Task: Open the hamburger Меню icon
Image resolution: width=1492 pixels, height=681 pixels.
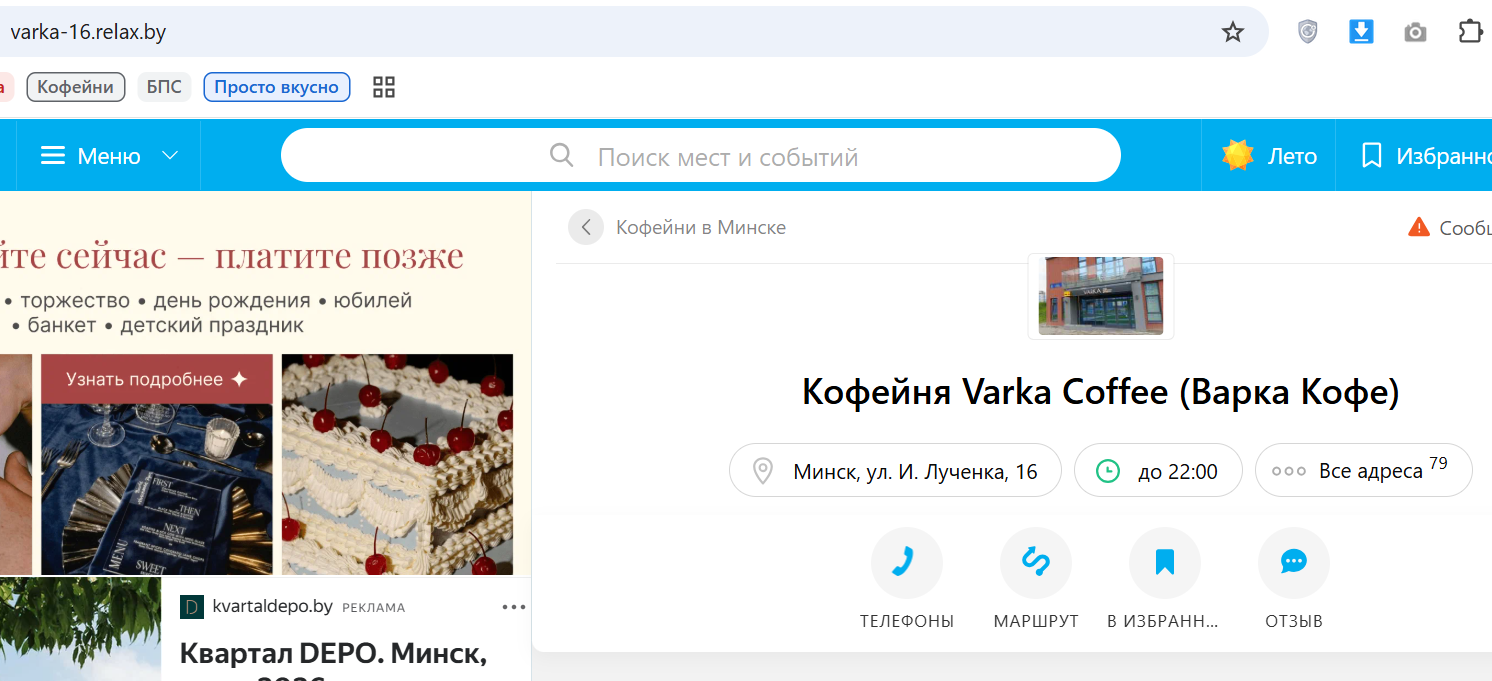Action: pyautogui.click(x=53, y=156)
